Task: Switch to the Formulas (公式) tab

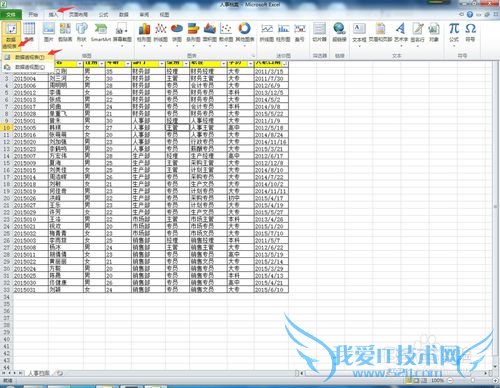Action: tap(103, 14)
